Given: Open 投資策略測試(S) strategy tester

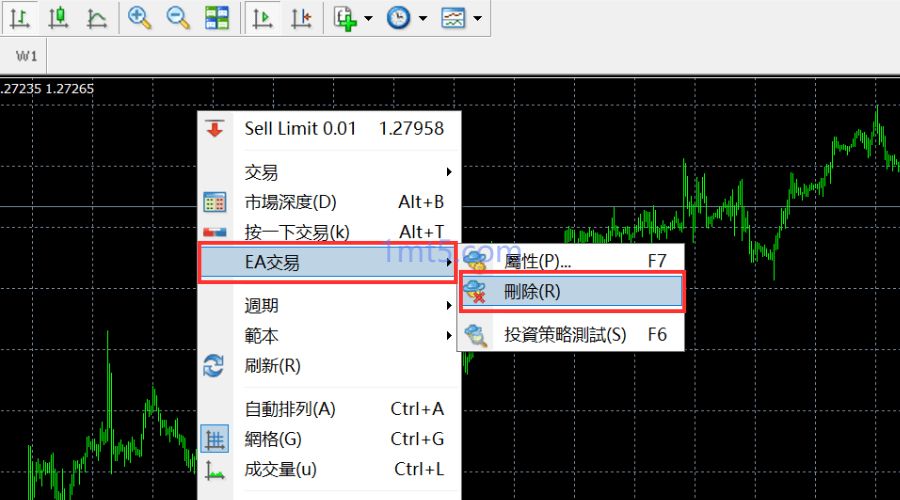Looking at the screenshot, I should [571, 334].
